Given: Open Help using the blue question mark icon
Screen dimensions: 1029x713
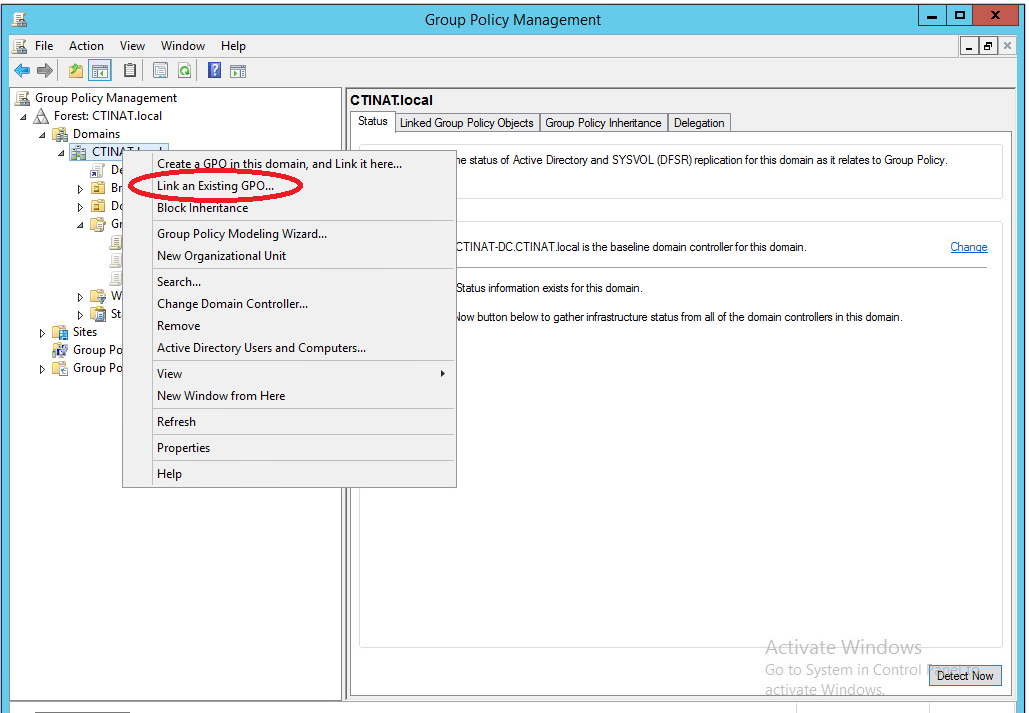Looking at the screenshot, I should [211, 70].
